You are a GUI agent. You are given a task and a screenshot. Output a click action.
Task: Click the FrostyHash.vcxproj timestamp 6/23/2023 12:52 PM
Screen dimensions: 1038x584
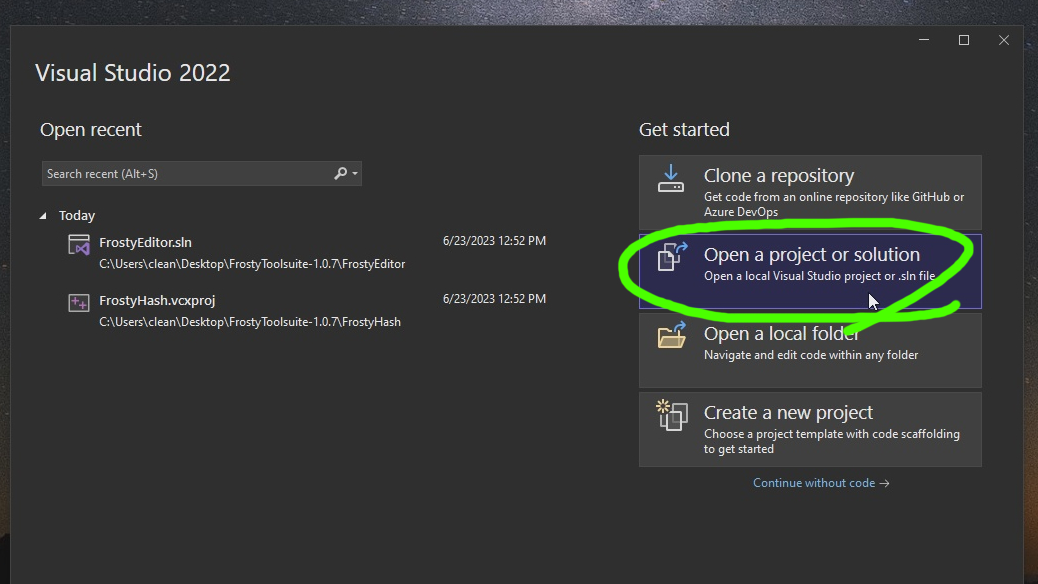pos(494,299)
